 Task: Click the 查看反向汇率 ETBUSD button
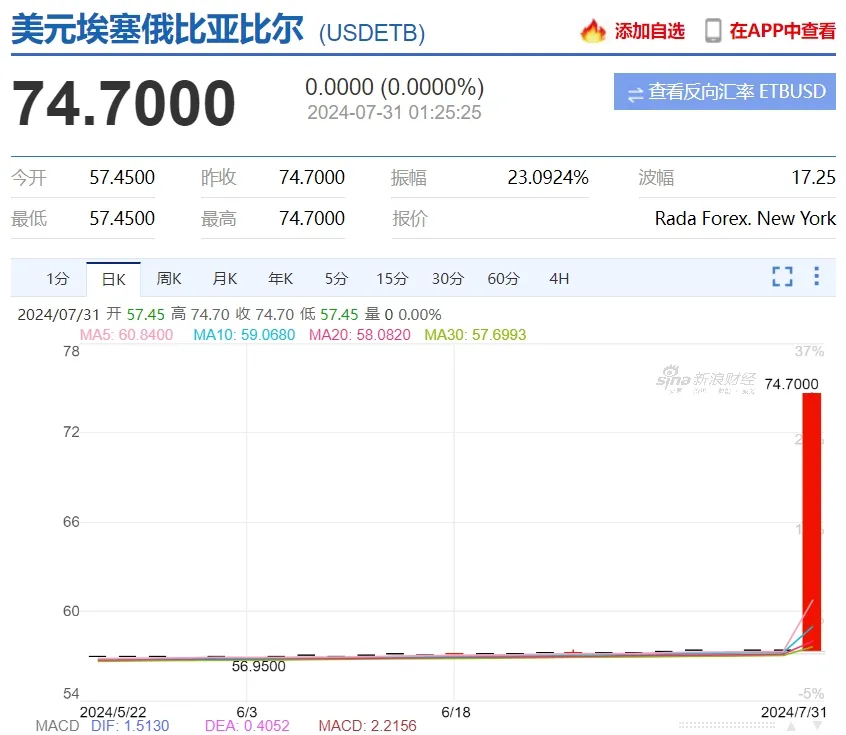(x=724, y=91)
